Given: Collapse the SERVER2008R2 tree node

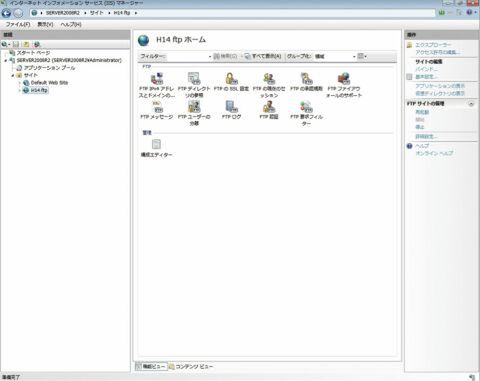Looking at the screenshot, I should 6,61.
